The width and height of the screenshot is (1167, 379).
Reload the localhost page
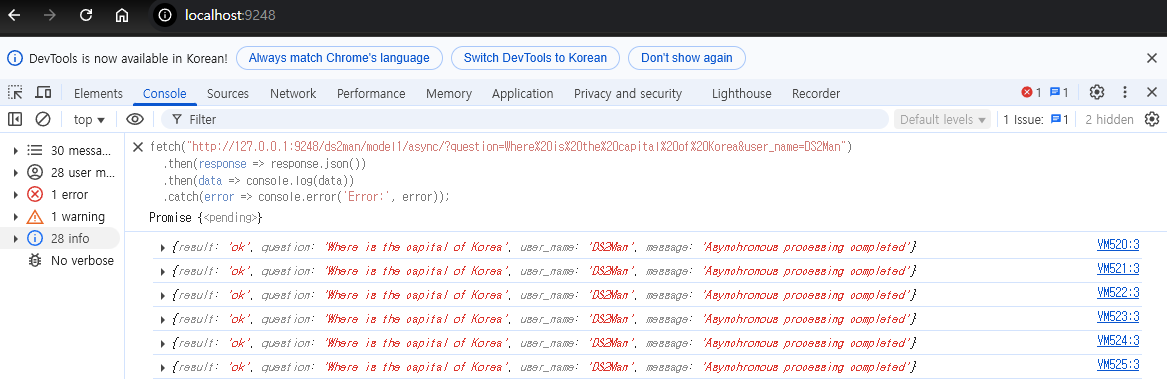[86, 15]
